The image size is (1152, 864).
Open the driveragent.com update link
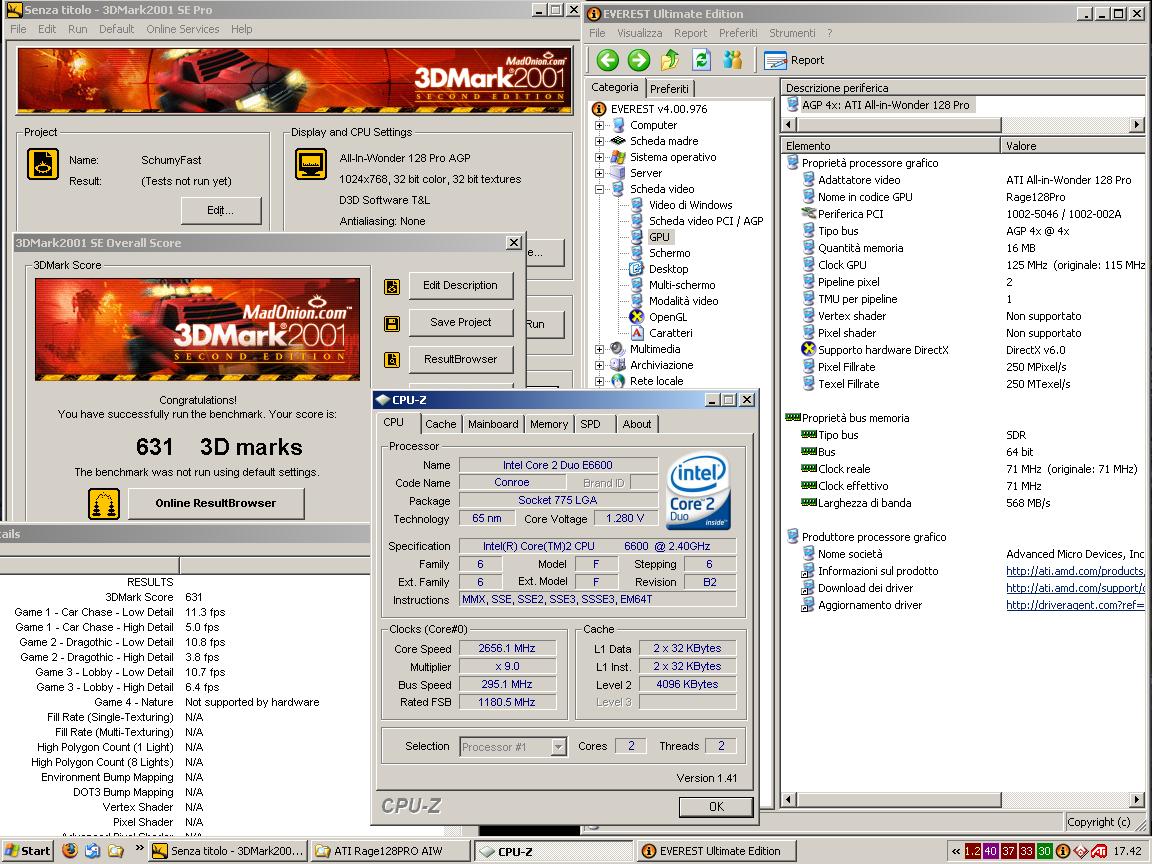click(x=1075, y=605)
